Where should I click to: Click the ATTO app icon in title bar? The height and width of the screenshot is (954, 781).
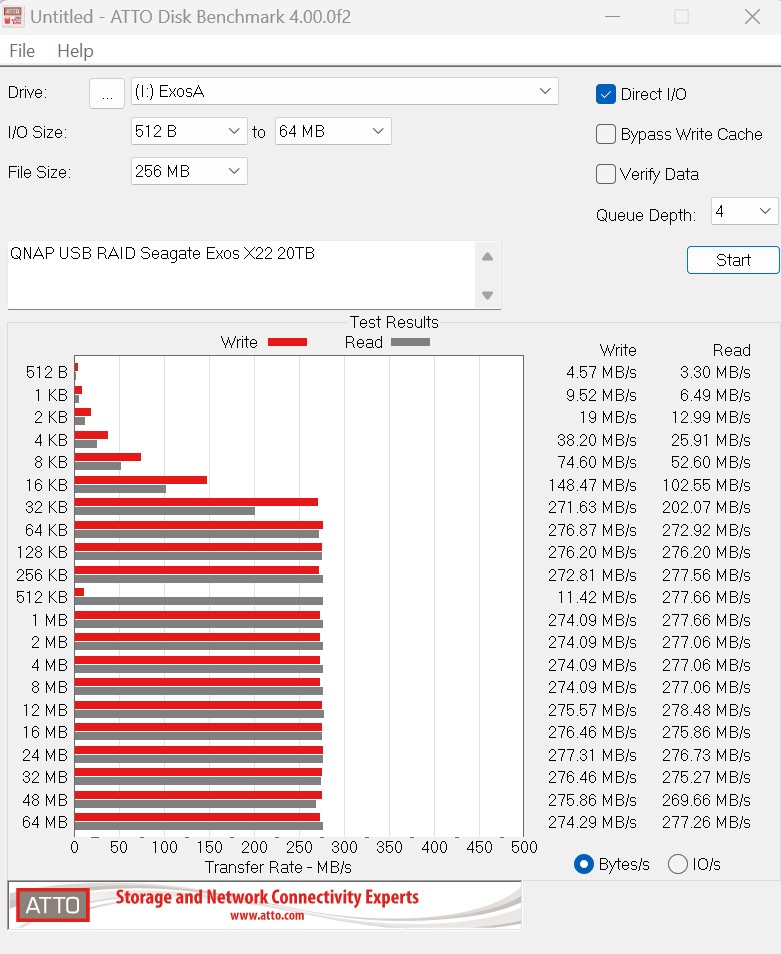(14, 17)
